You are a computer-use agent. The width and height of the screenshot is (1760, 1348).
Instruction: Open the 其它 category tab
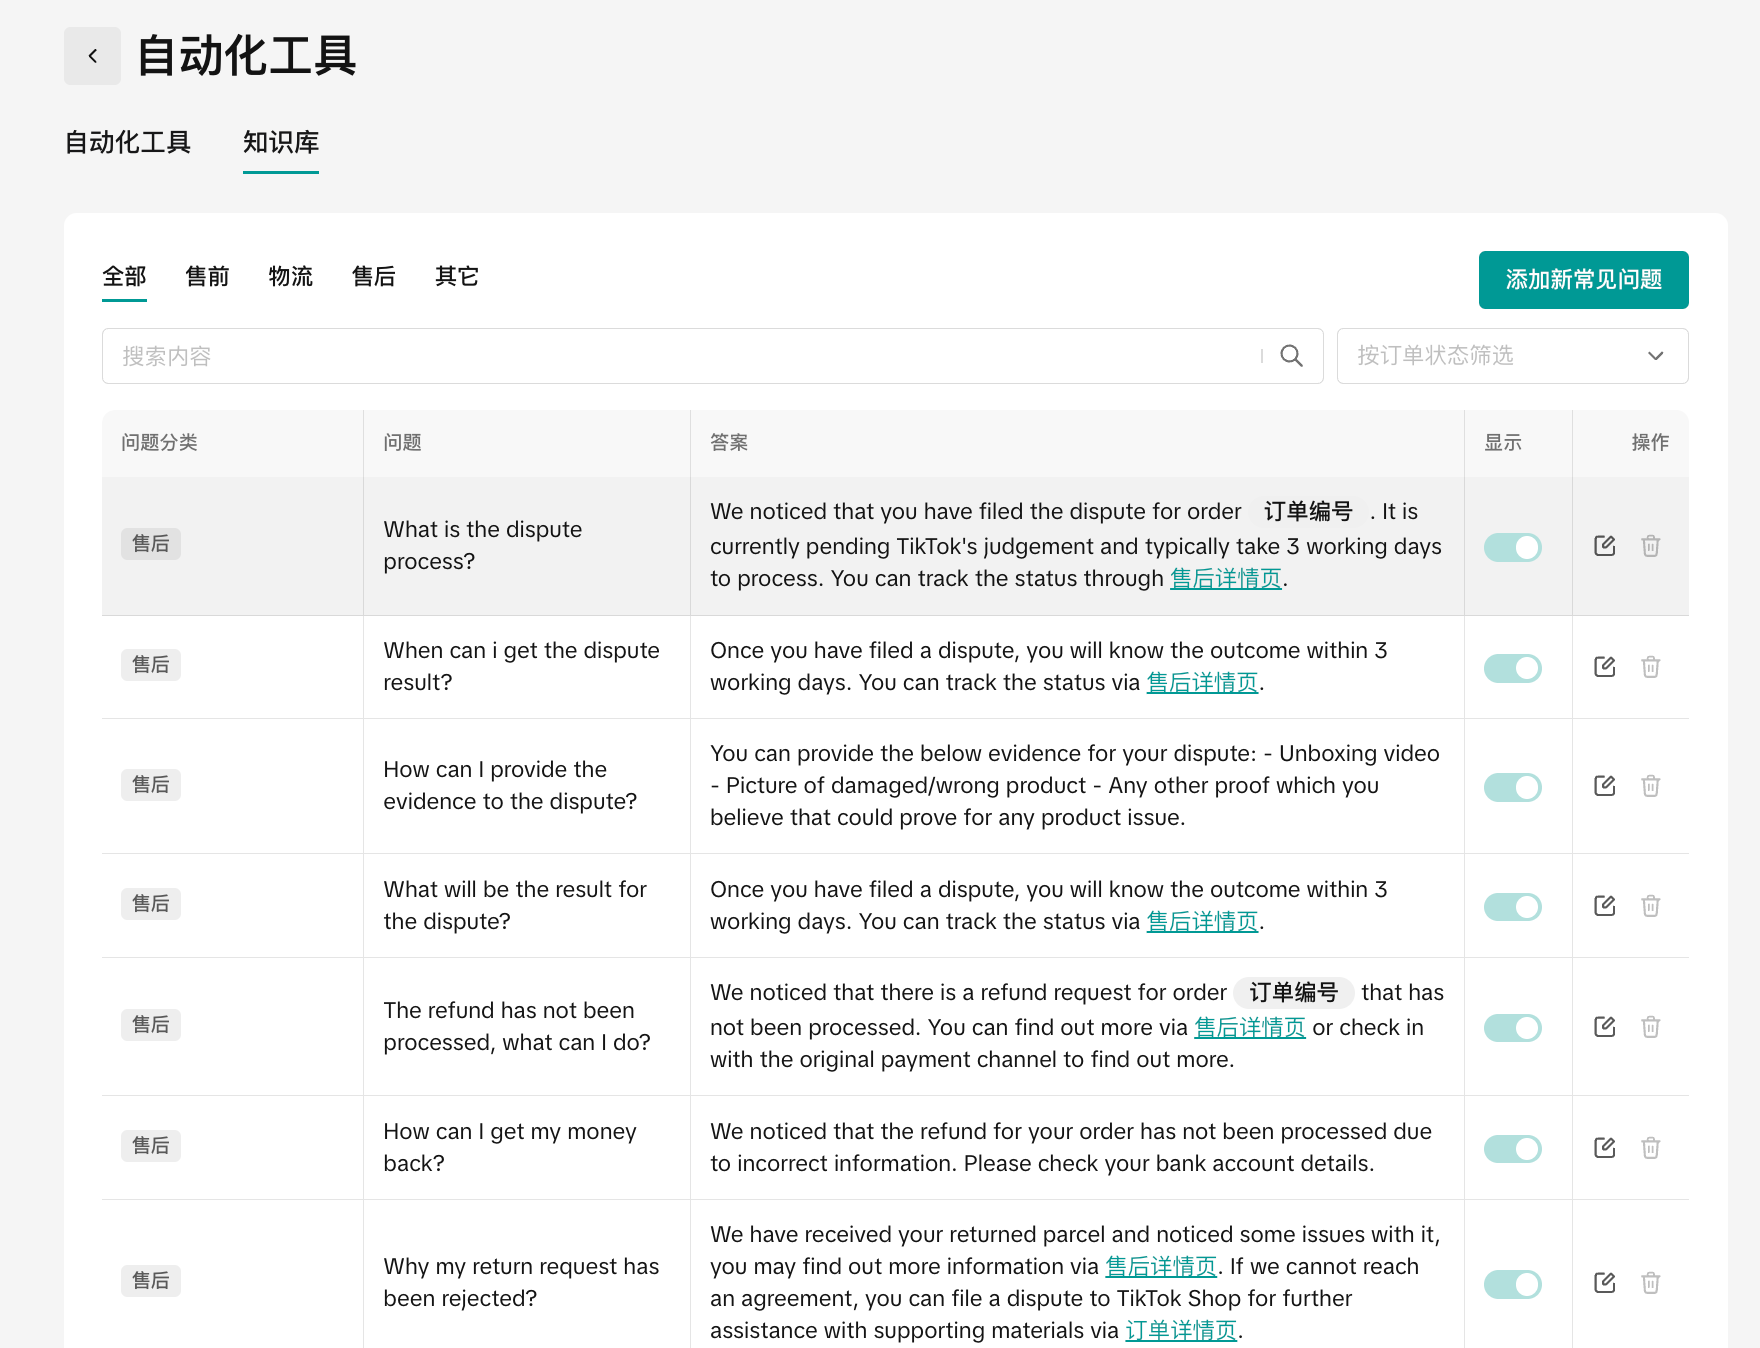pyautogui.click(x=456, y=277)
